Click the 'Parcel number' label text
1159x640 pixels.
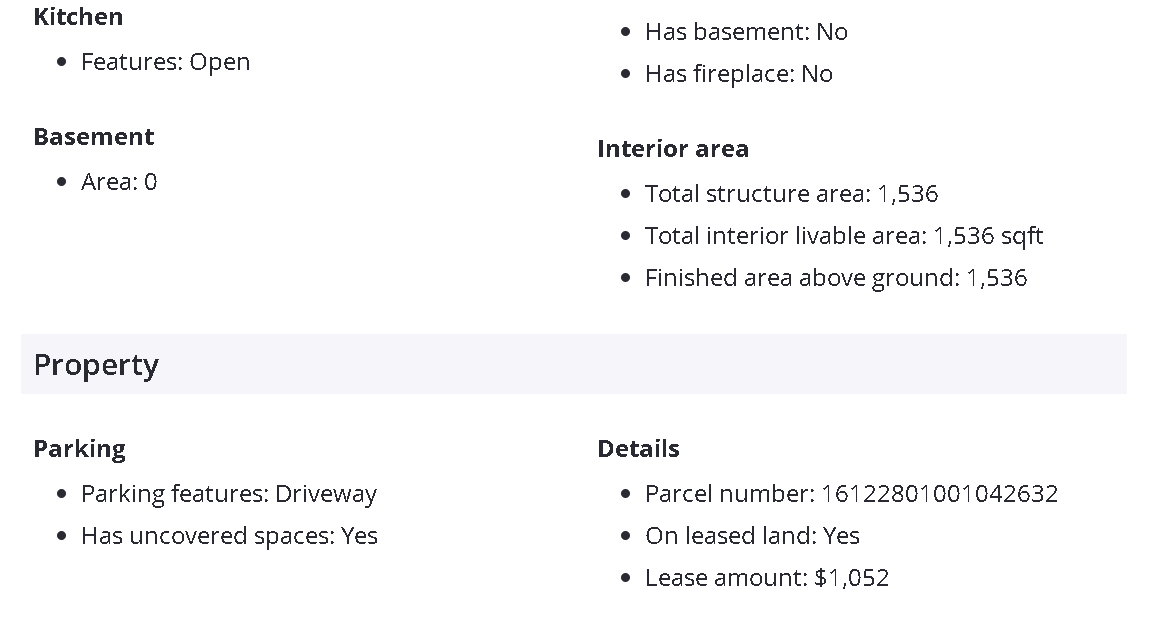point(729,494)
